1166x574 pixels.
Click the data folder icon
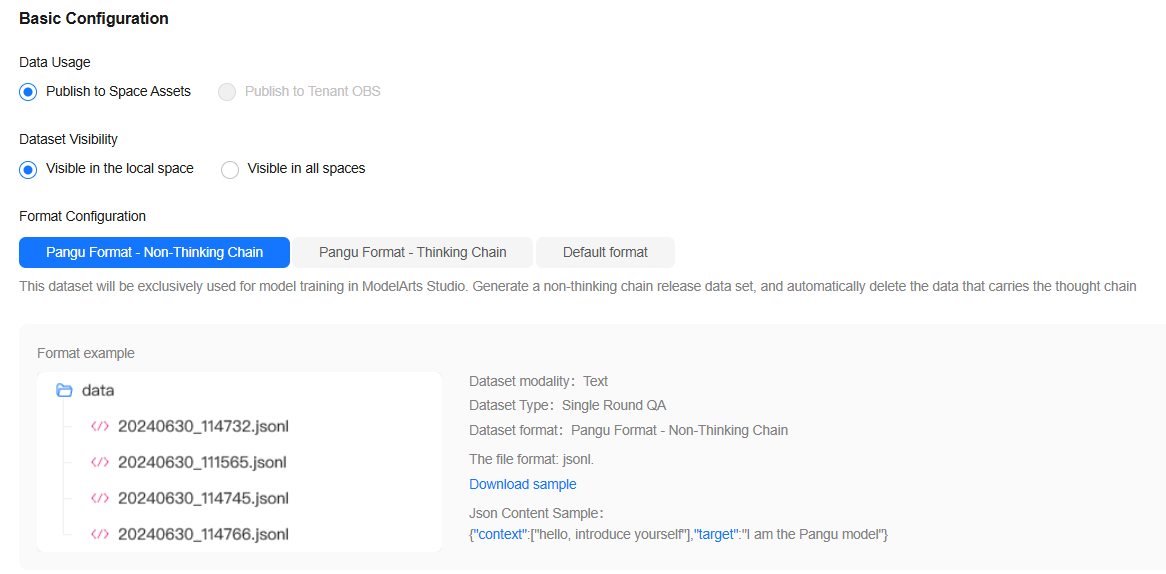point(64,390)
